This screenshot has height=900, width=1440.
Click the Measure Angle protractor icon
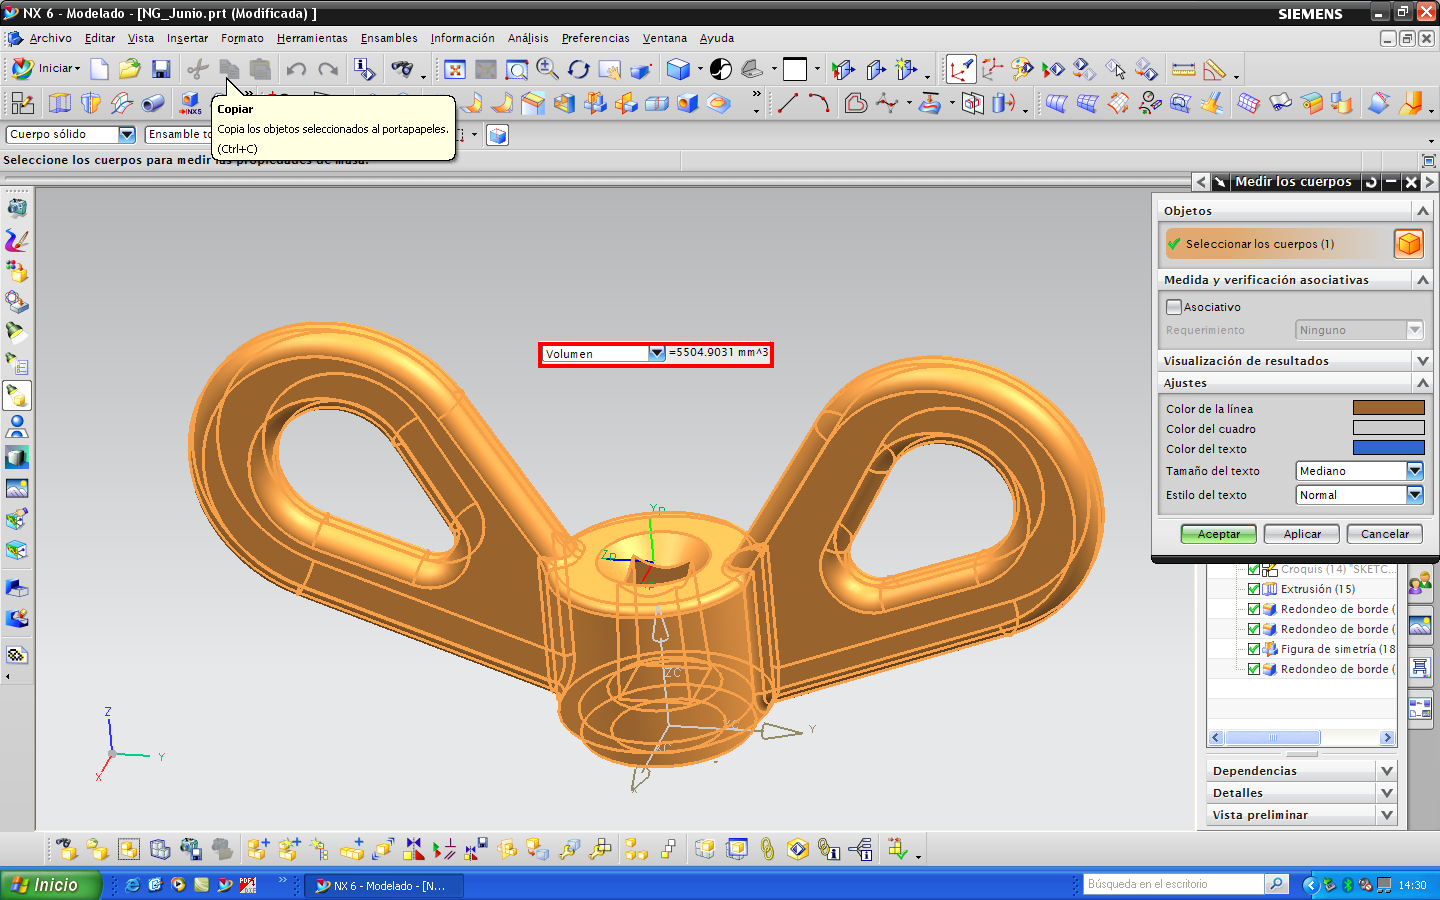pos(1215,69)
